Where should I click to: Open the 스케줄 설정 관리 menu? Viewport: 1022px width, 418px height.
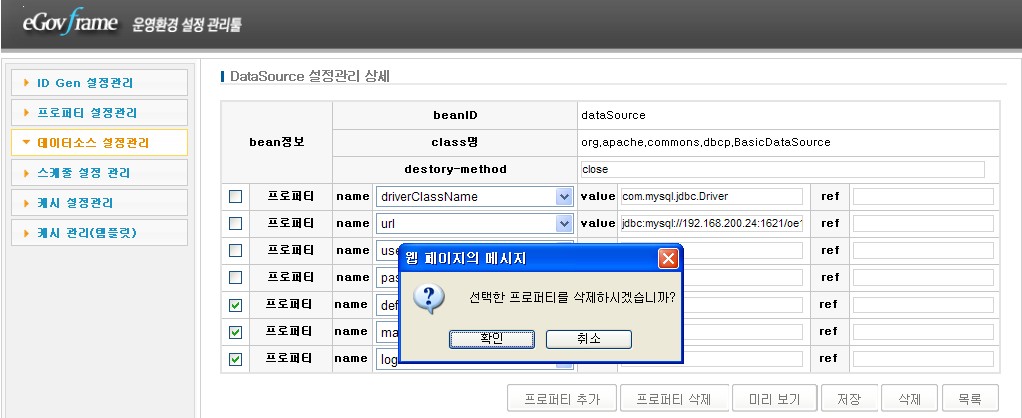[x=98, y=173]
